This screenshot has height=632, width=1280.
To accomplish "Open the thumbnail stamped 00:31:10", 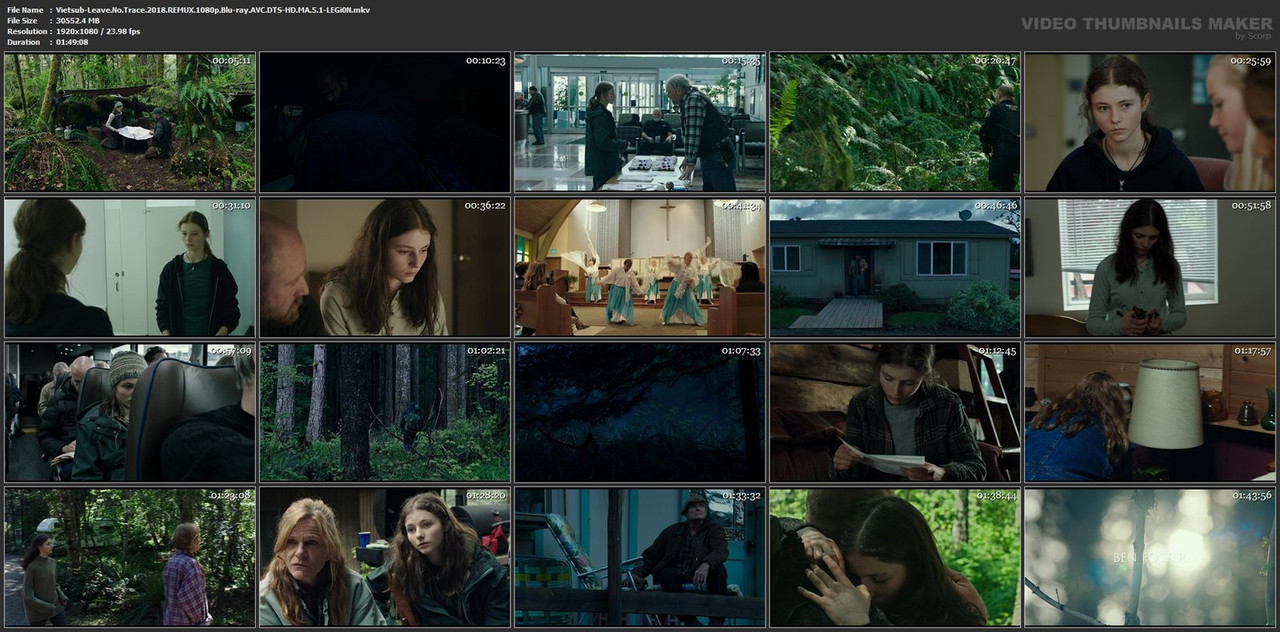I will tap(130, 267).
